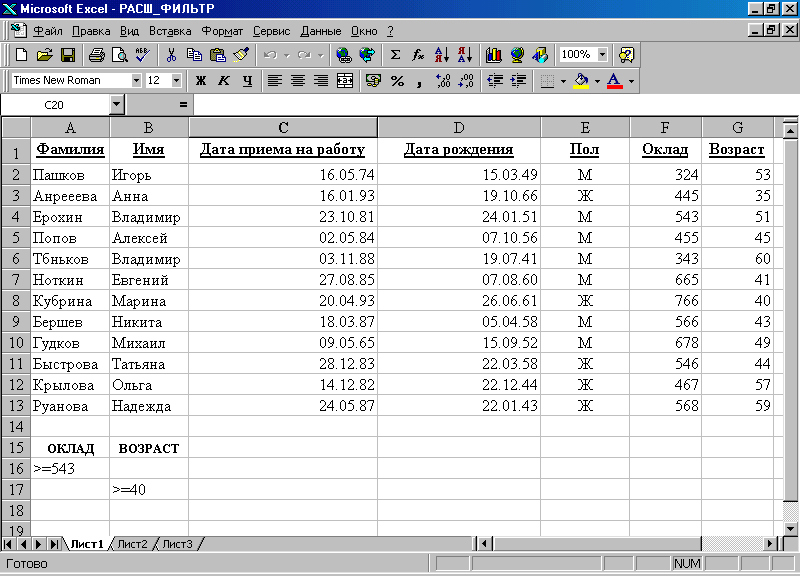Click the vertical scrollbar down arrow

point(790,528)
